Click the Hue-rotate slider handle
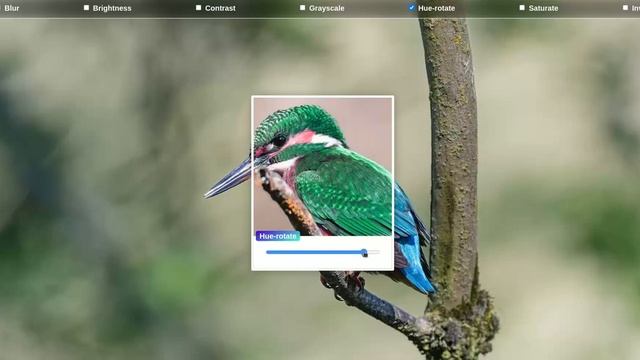640x360 pixels. (x=364, y=253)
